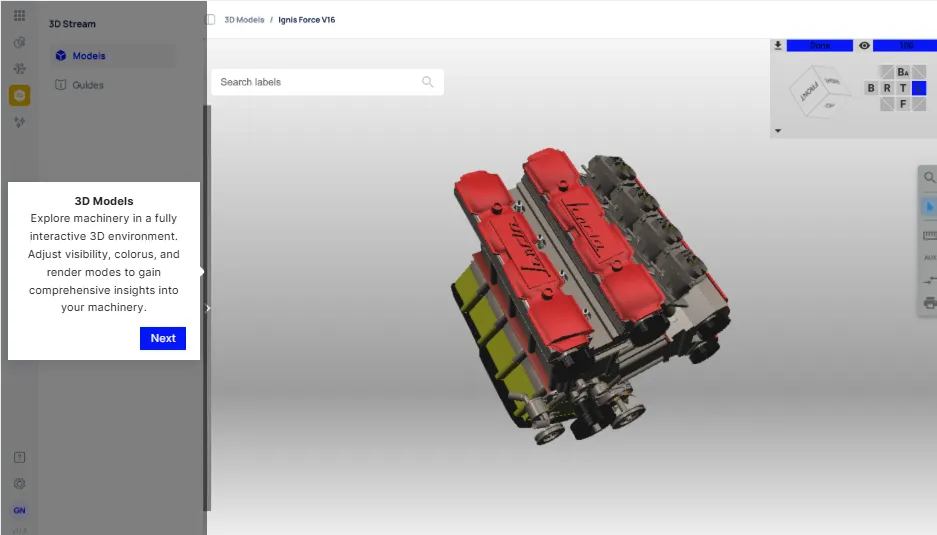Screen dimensions: 937x535
Task: Click the diagonal view tile left of F
Action: (x=887, y=104)
